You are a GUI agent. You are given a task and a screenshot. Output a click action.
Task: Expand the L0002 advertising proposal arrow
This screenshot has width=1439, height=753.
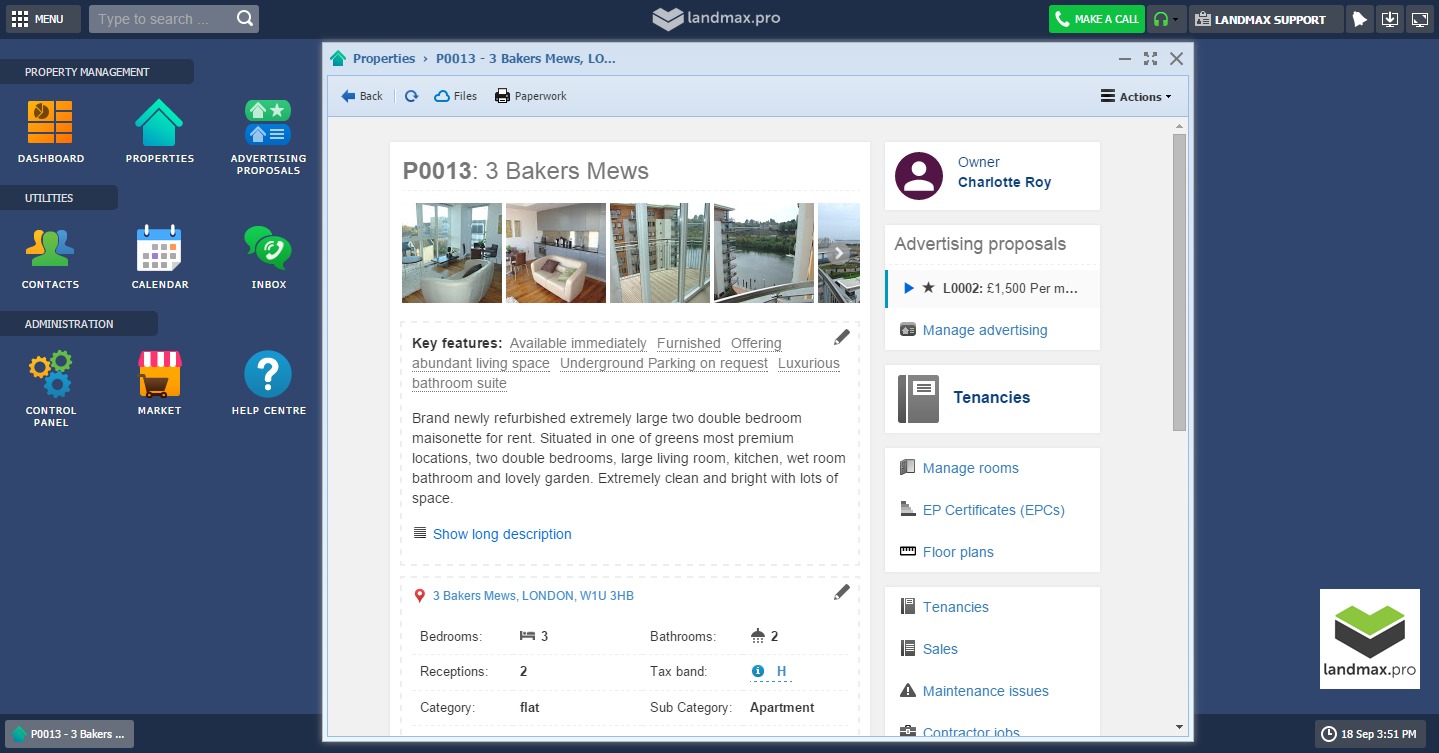[909, 288]
